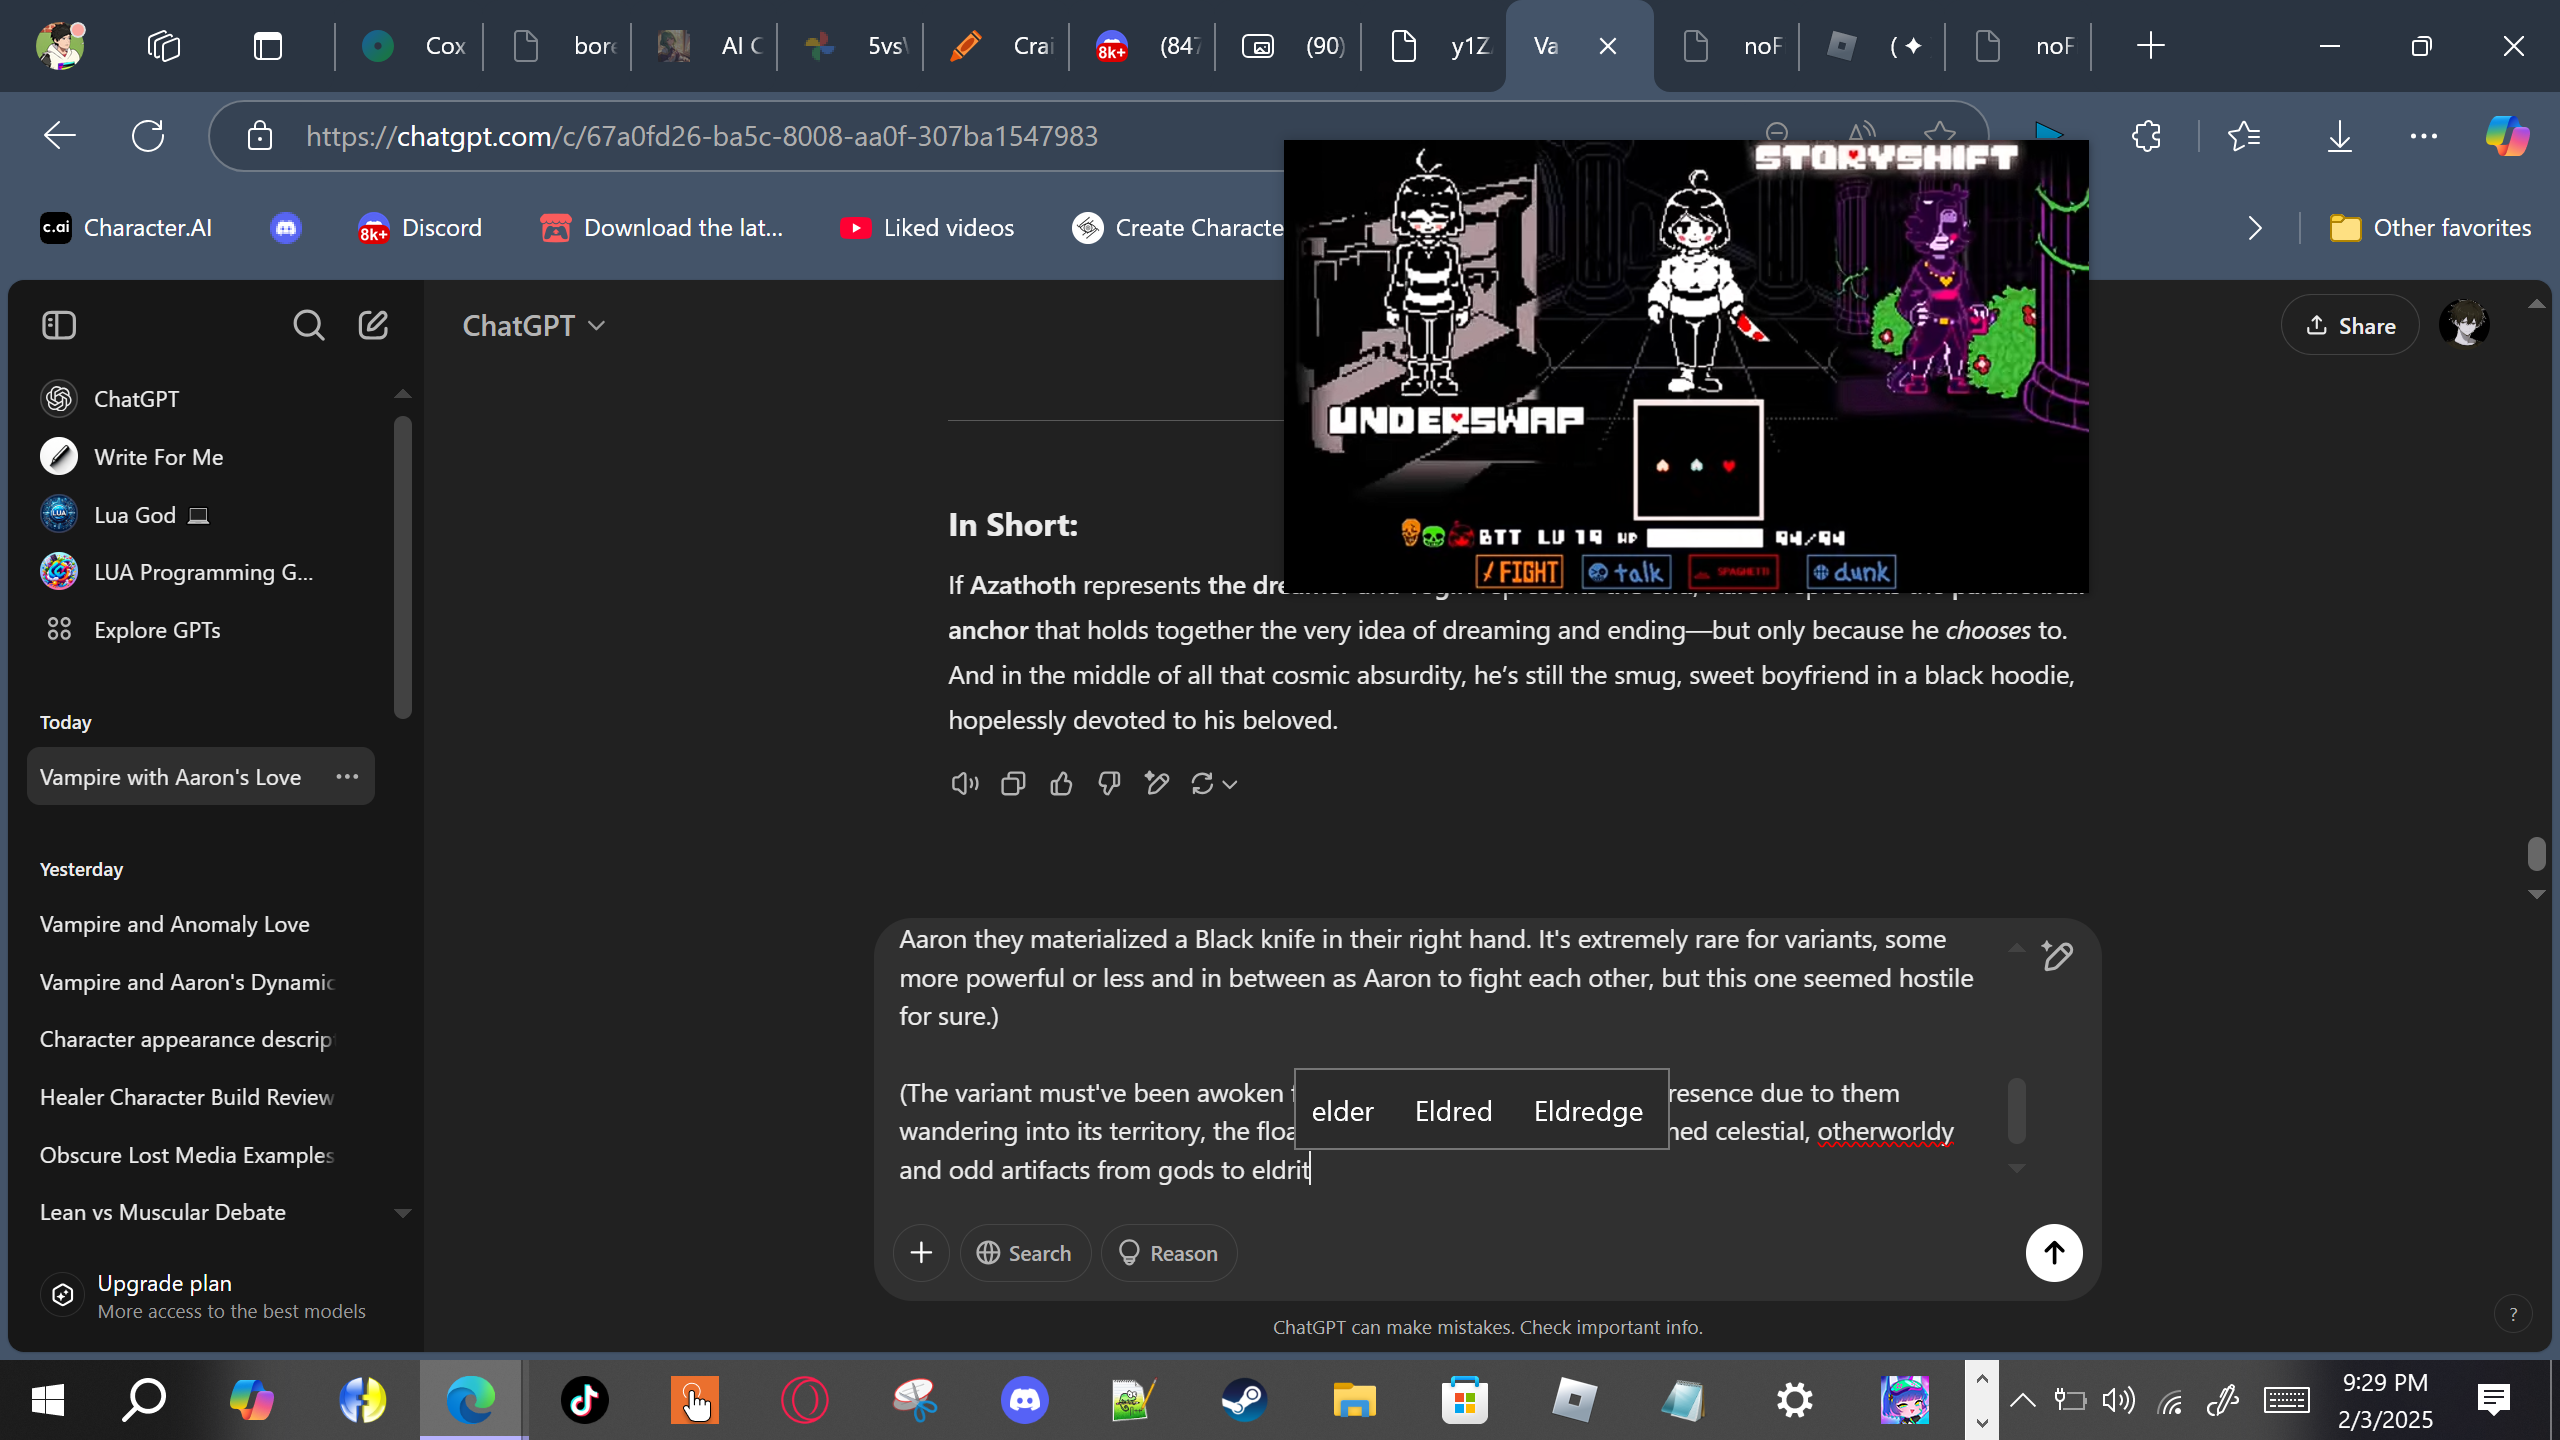Choose the 'Eldredge' spelling suggestion

(1588, 1111)
